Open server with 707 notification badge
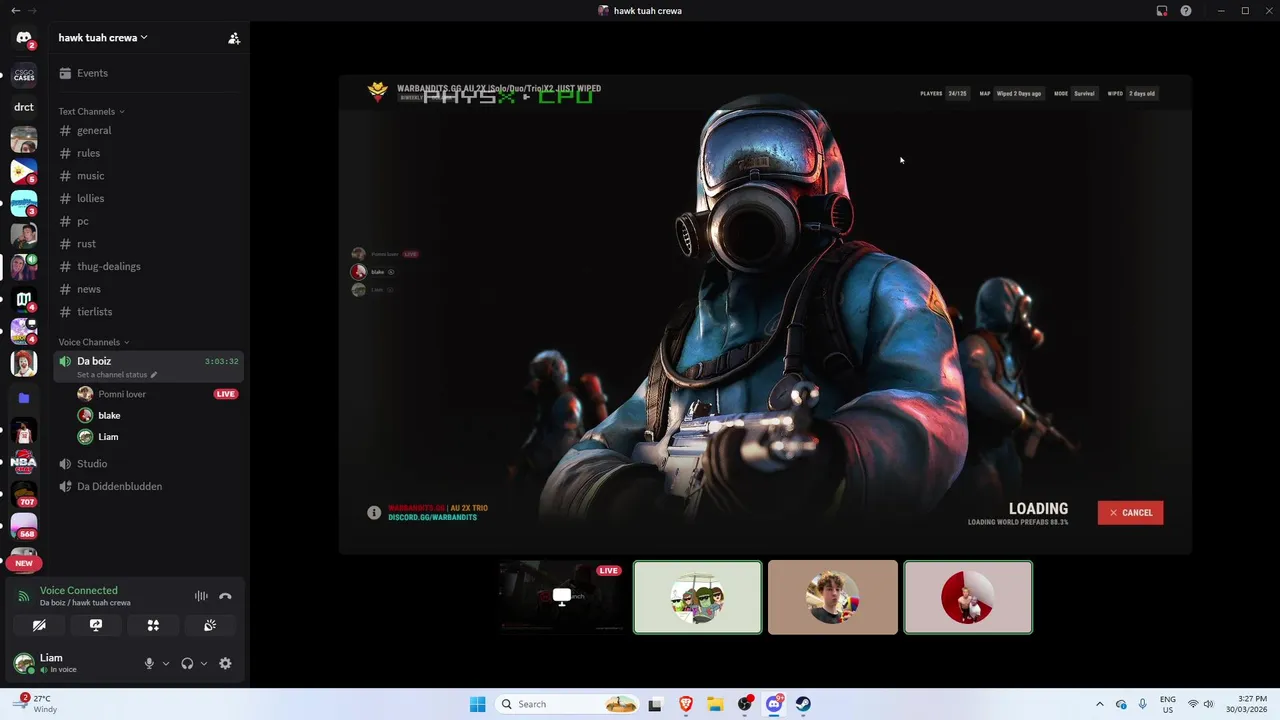The image size is (1280, 720). click(x=24, y=494)
